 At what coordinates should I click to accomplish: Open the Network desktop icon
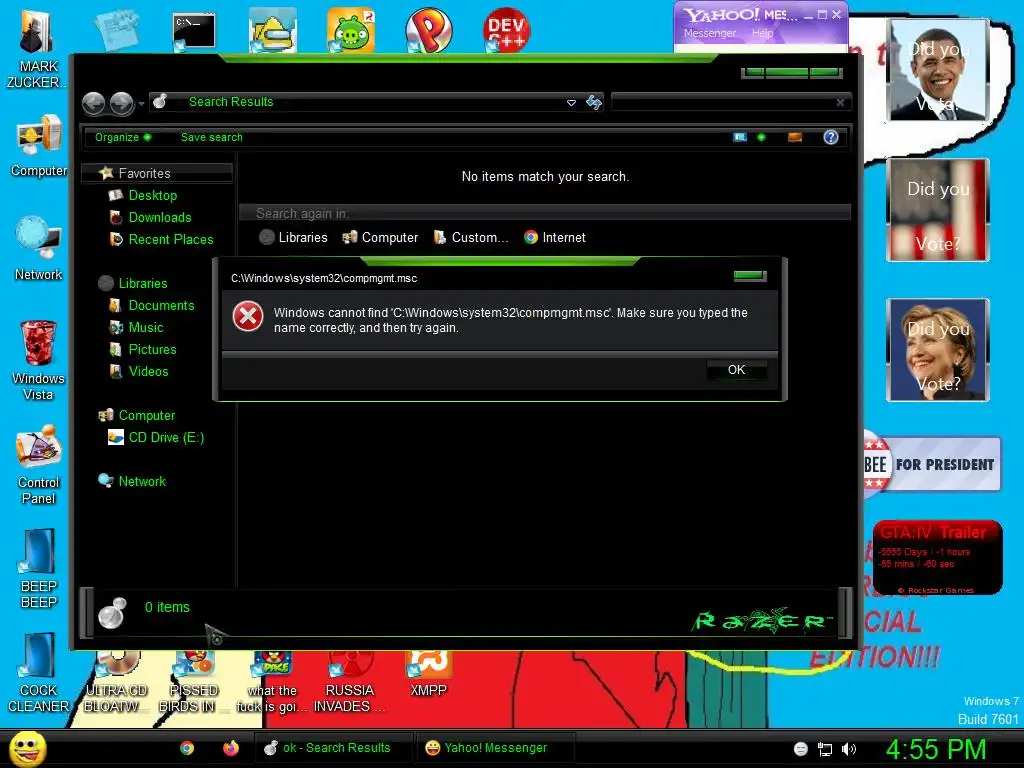click(38, 248)
